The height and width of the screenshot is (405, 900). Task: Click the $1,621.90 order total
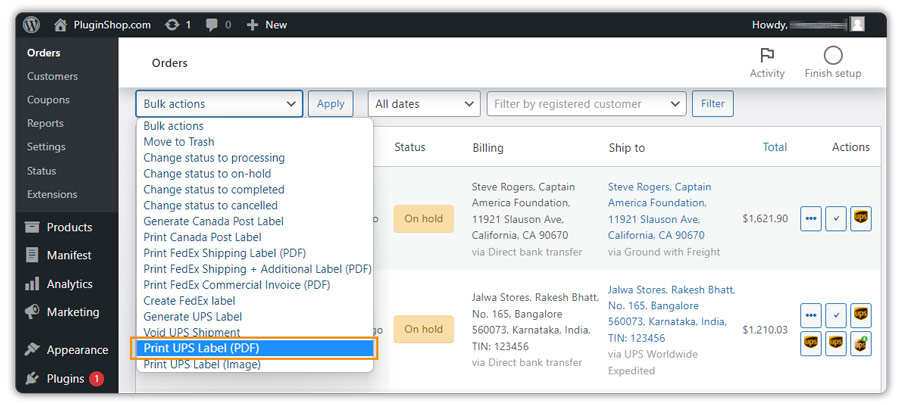tap(765, 219)
